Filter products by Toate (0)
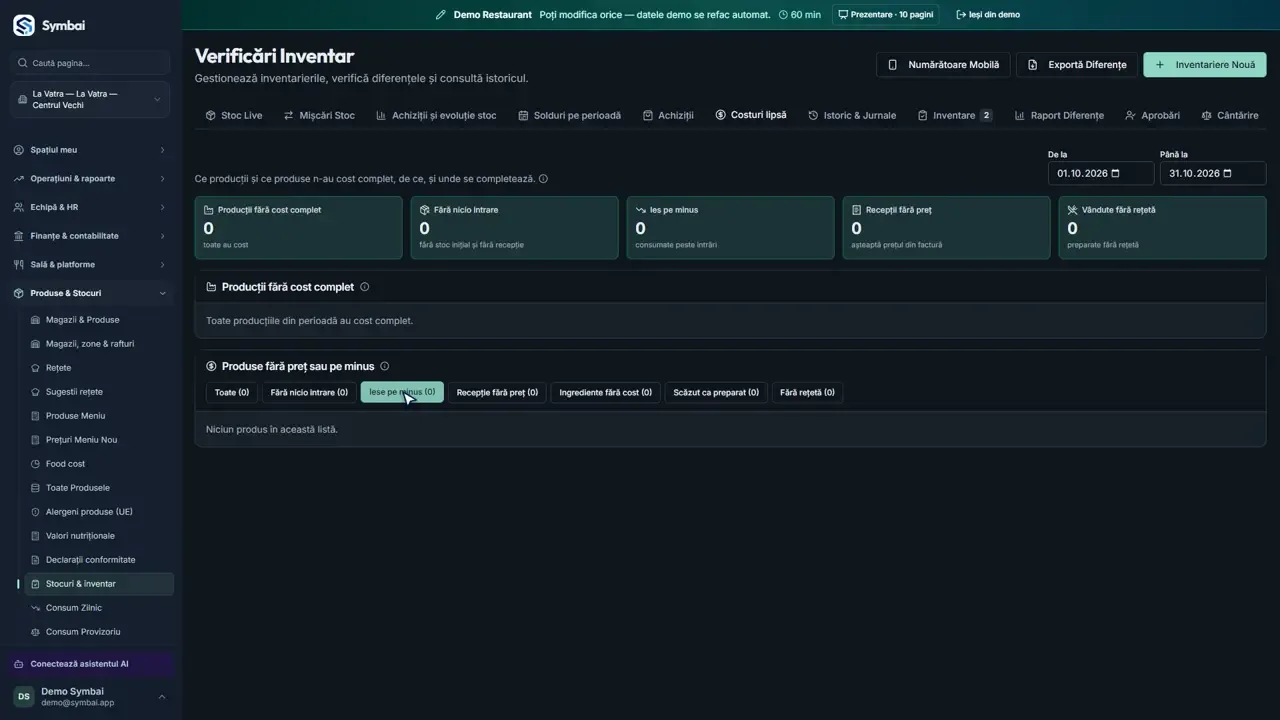Viewport: 1280px width, 720px height. (x=232, y=392)
